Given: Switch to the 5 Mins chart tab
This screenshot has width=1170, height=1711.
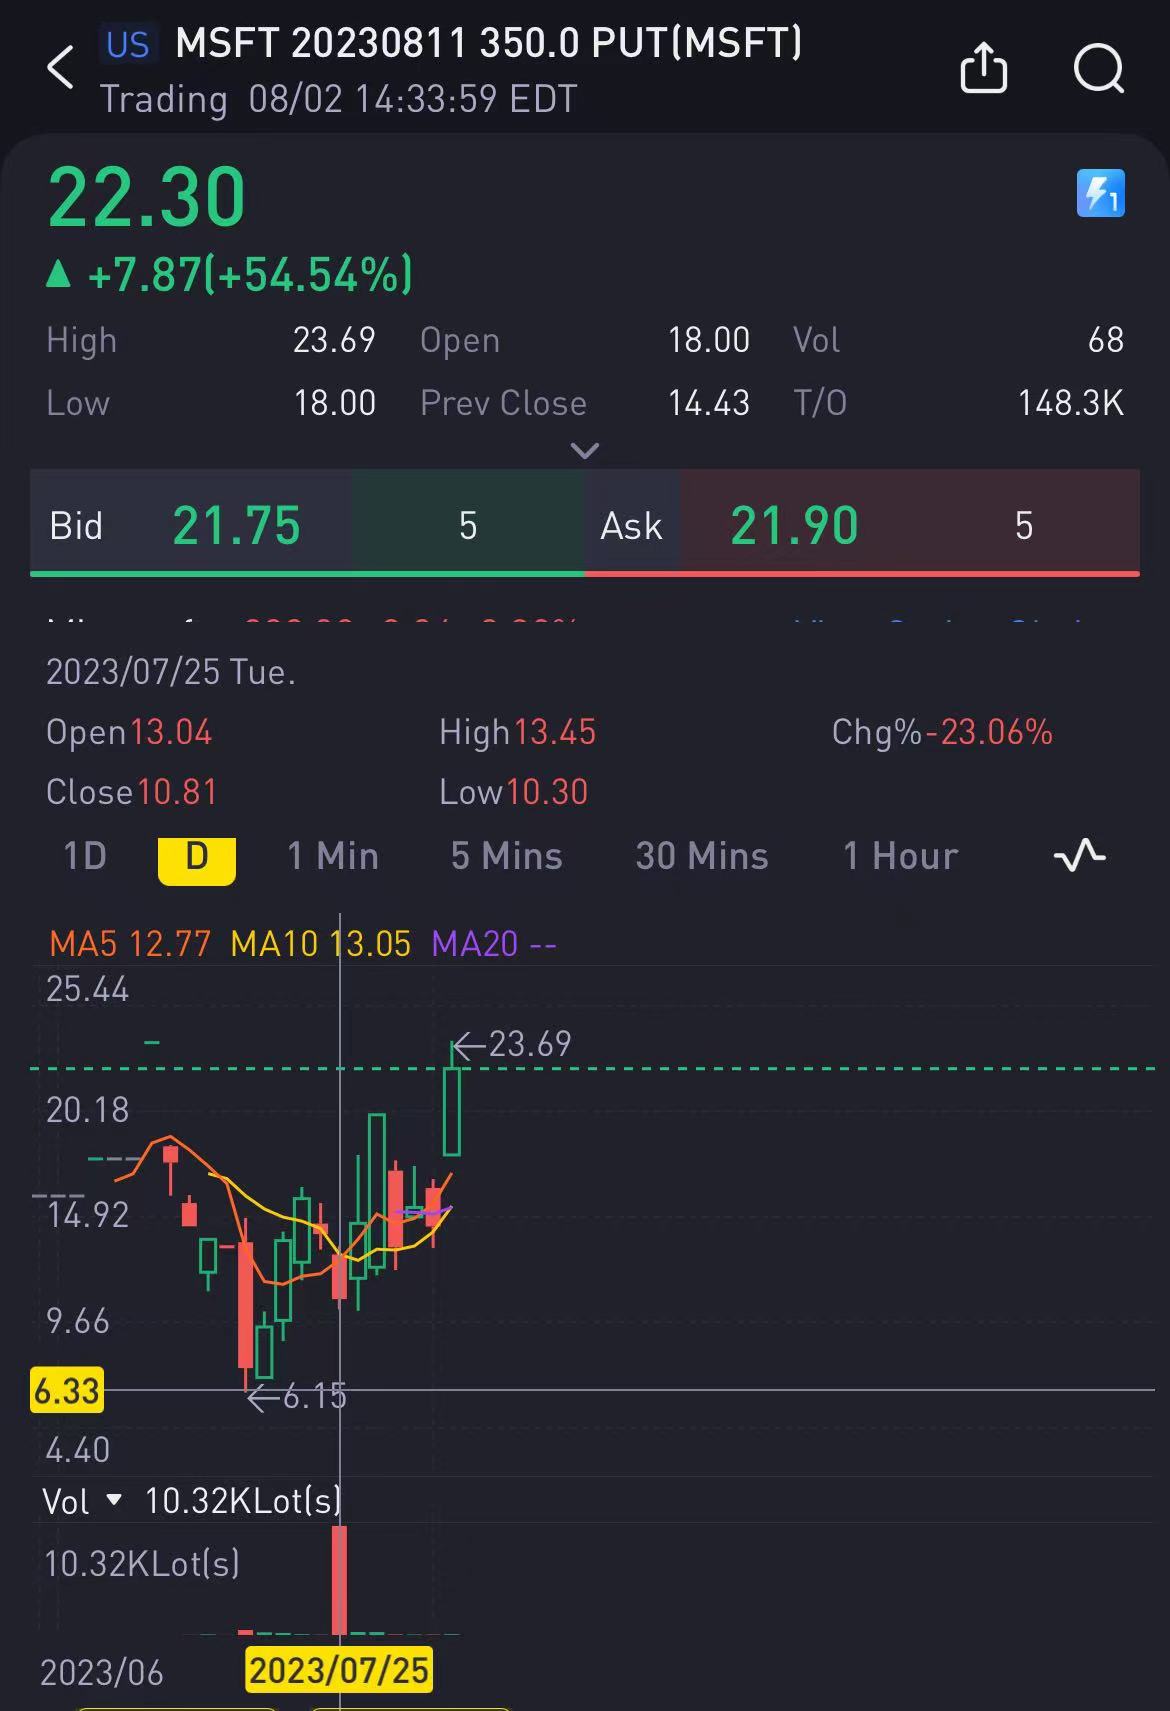Looking at the screenshot, I should click(507, 856).
